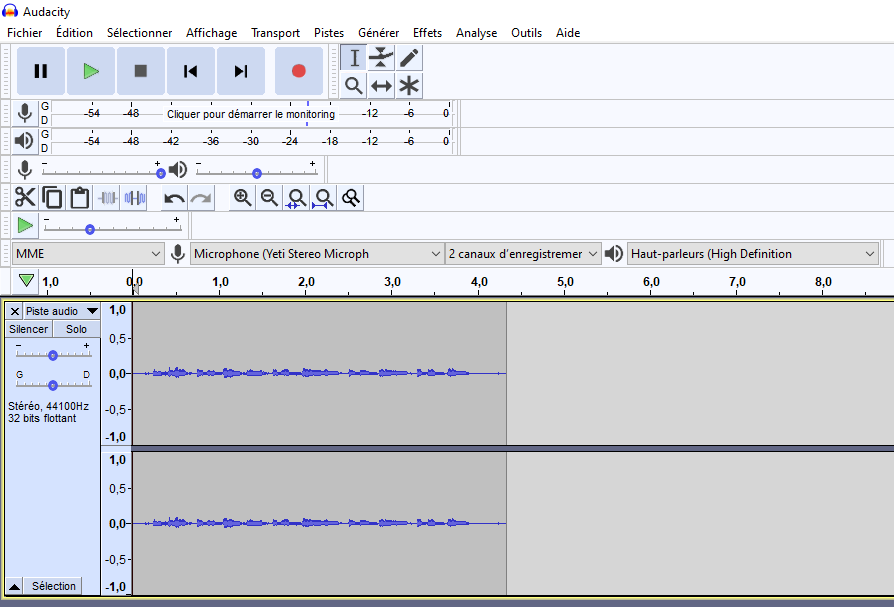Select the Draw pencil tool
This screenshot has height=607, width=894.
(x=409, y=58)
